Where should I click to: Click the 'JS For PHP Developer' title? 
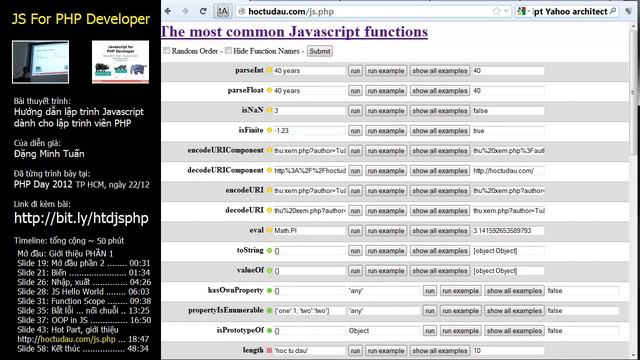click(81, 19)
